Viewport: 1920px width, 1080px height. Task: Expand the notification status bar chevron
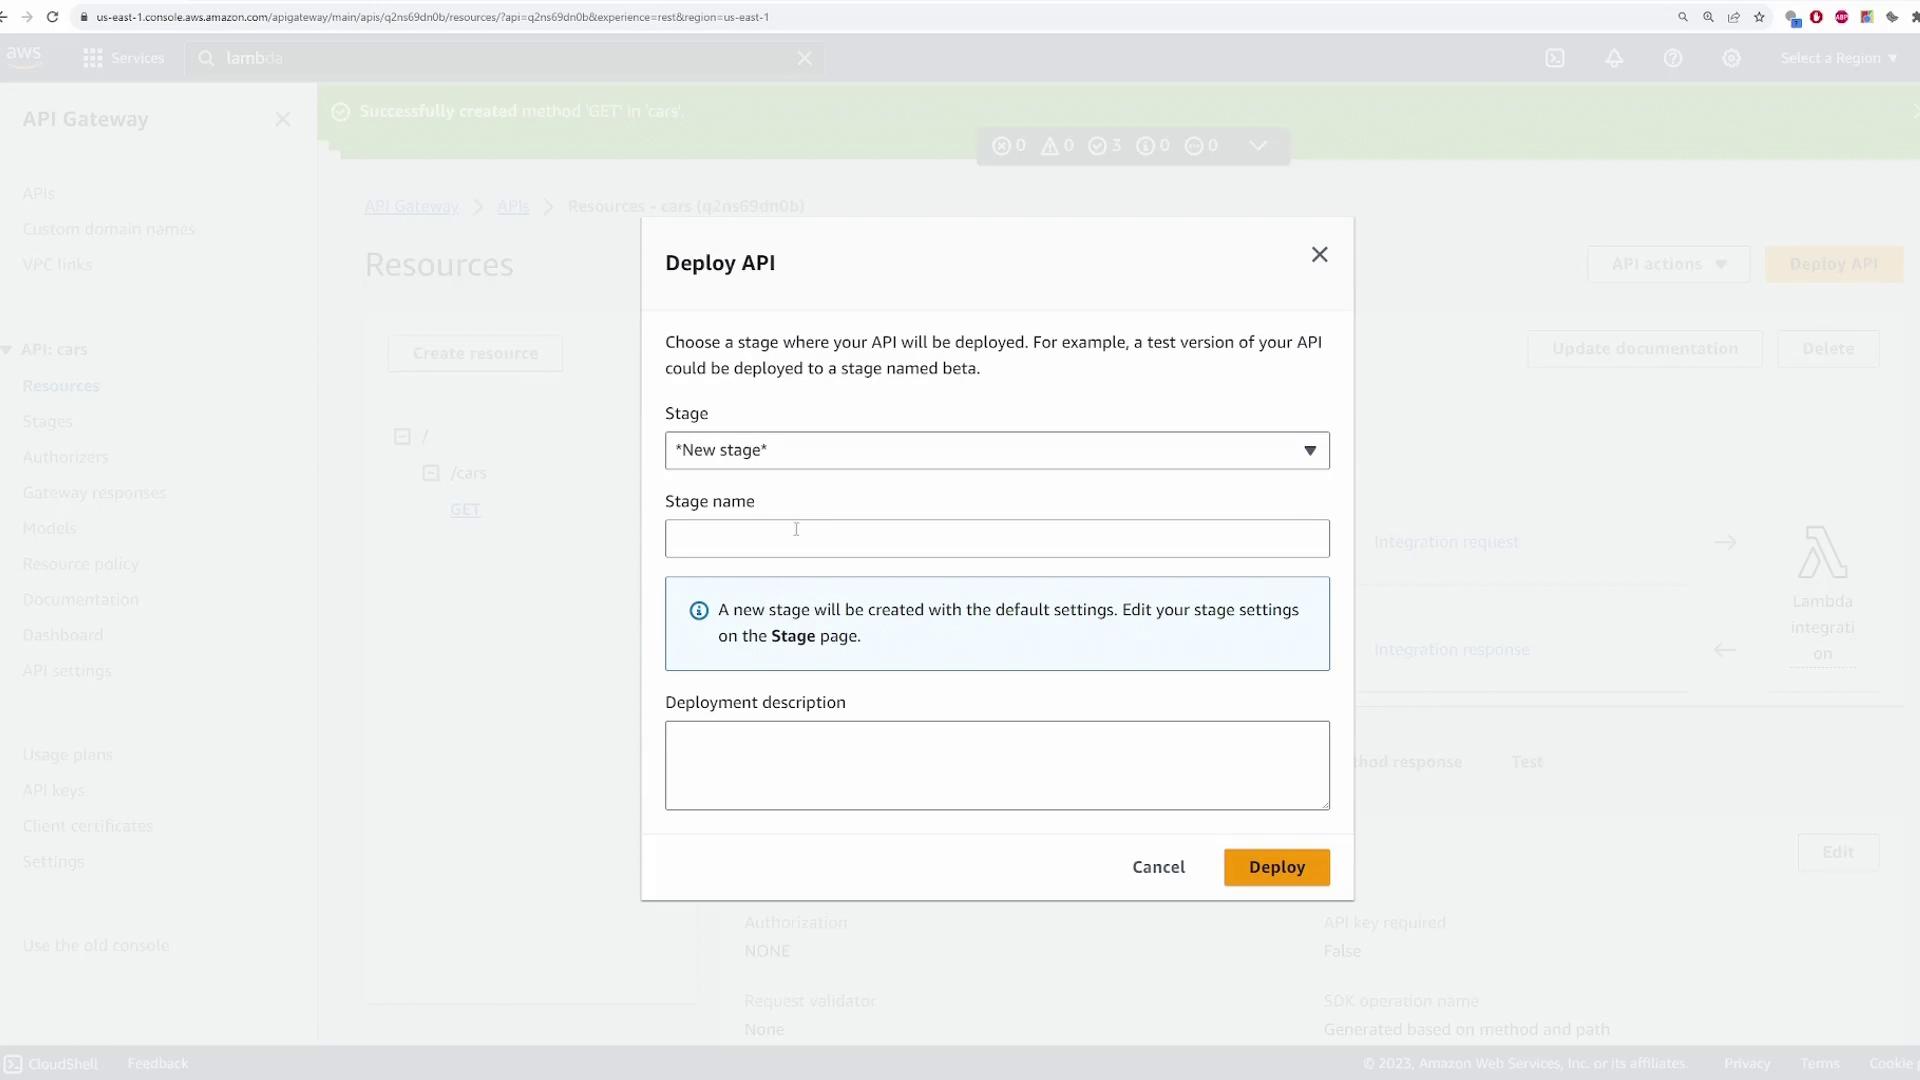click(1258, 146)
